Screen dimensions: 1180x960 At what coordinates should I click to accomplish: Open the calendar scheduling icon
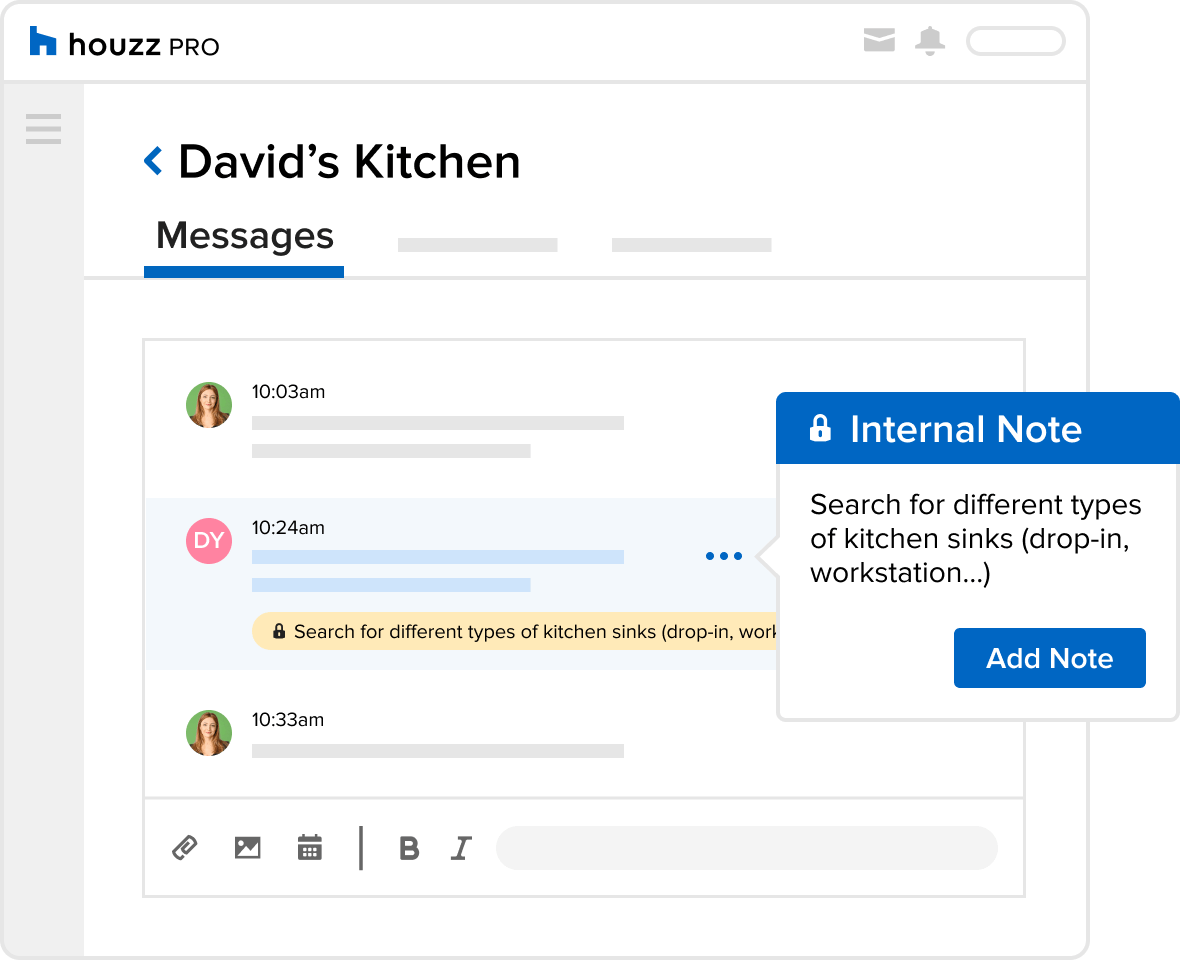[310, 848]
